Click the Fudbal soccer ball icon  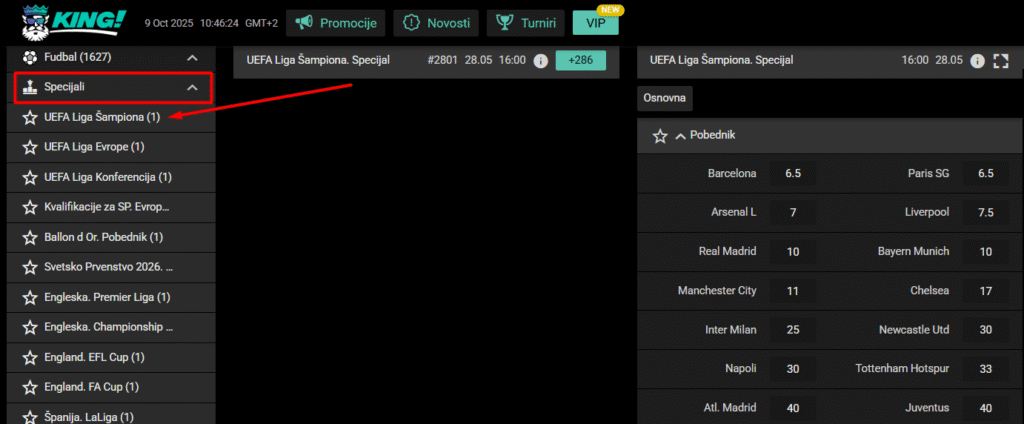coord(29,58)
